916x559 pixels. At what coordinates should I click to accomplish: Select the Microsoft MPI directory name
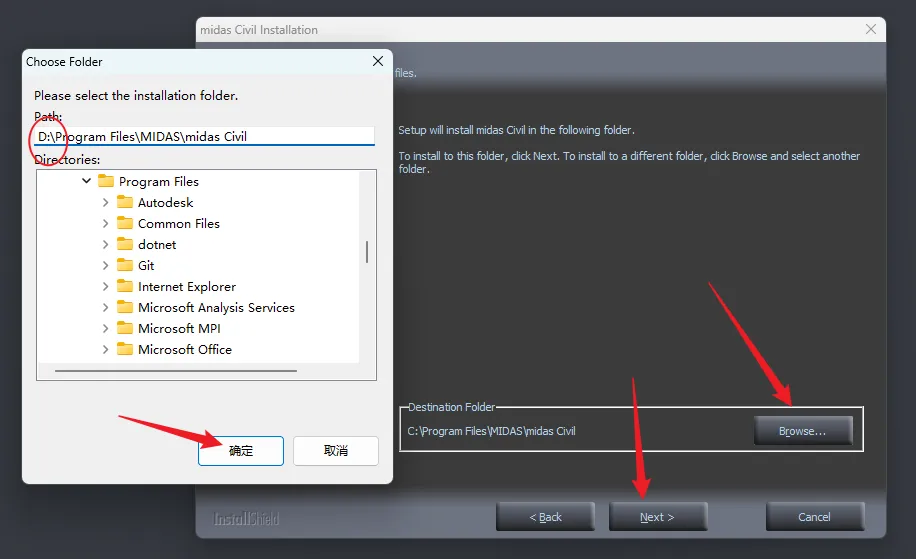pyautogui.click(x=179, y=329)
